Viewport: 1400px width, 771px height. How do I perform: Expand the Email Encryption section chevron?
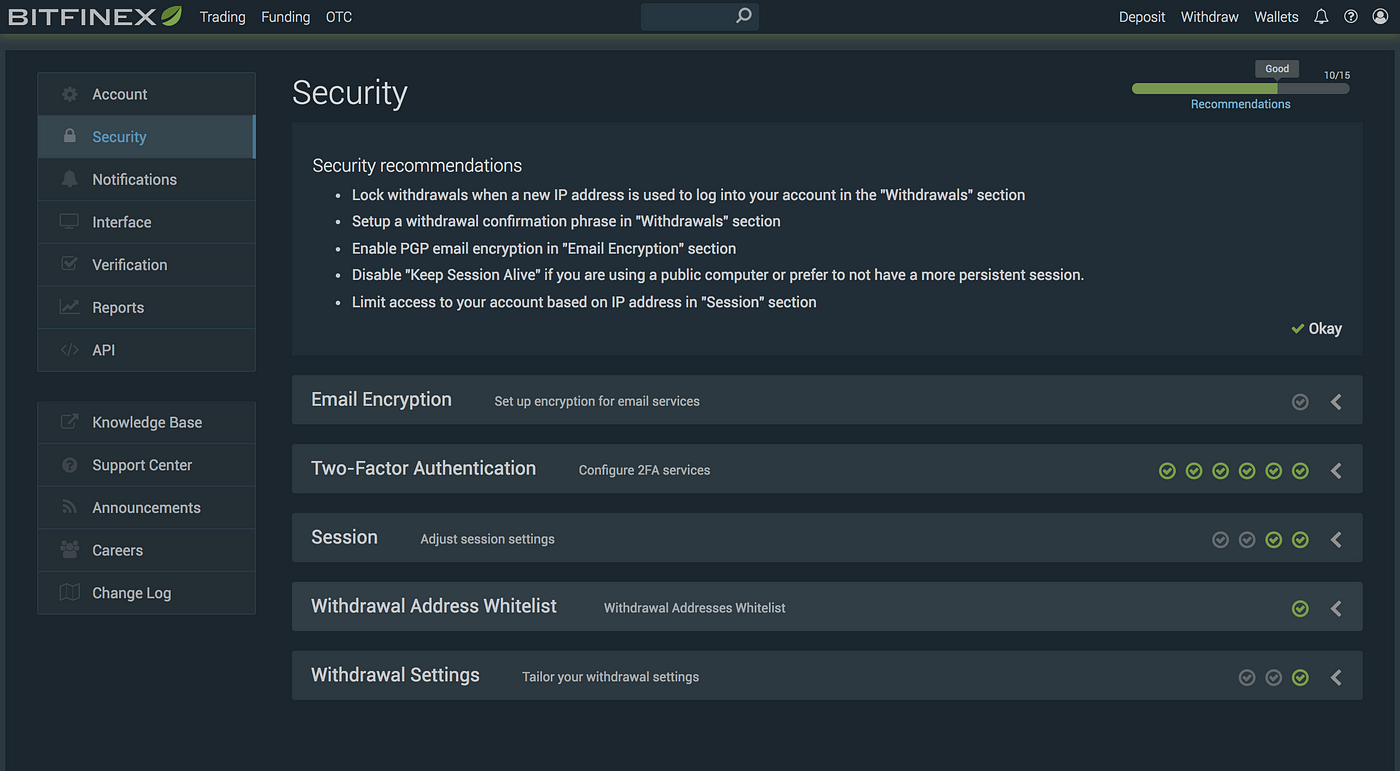(1336, 402)
